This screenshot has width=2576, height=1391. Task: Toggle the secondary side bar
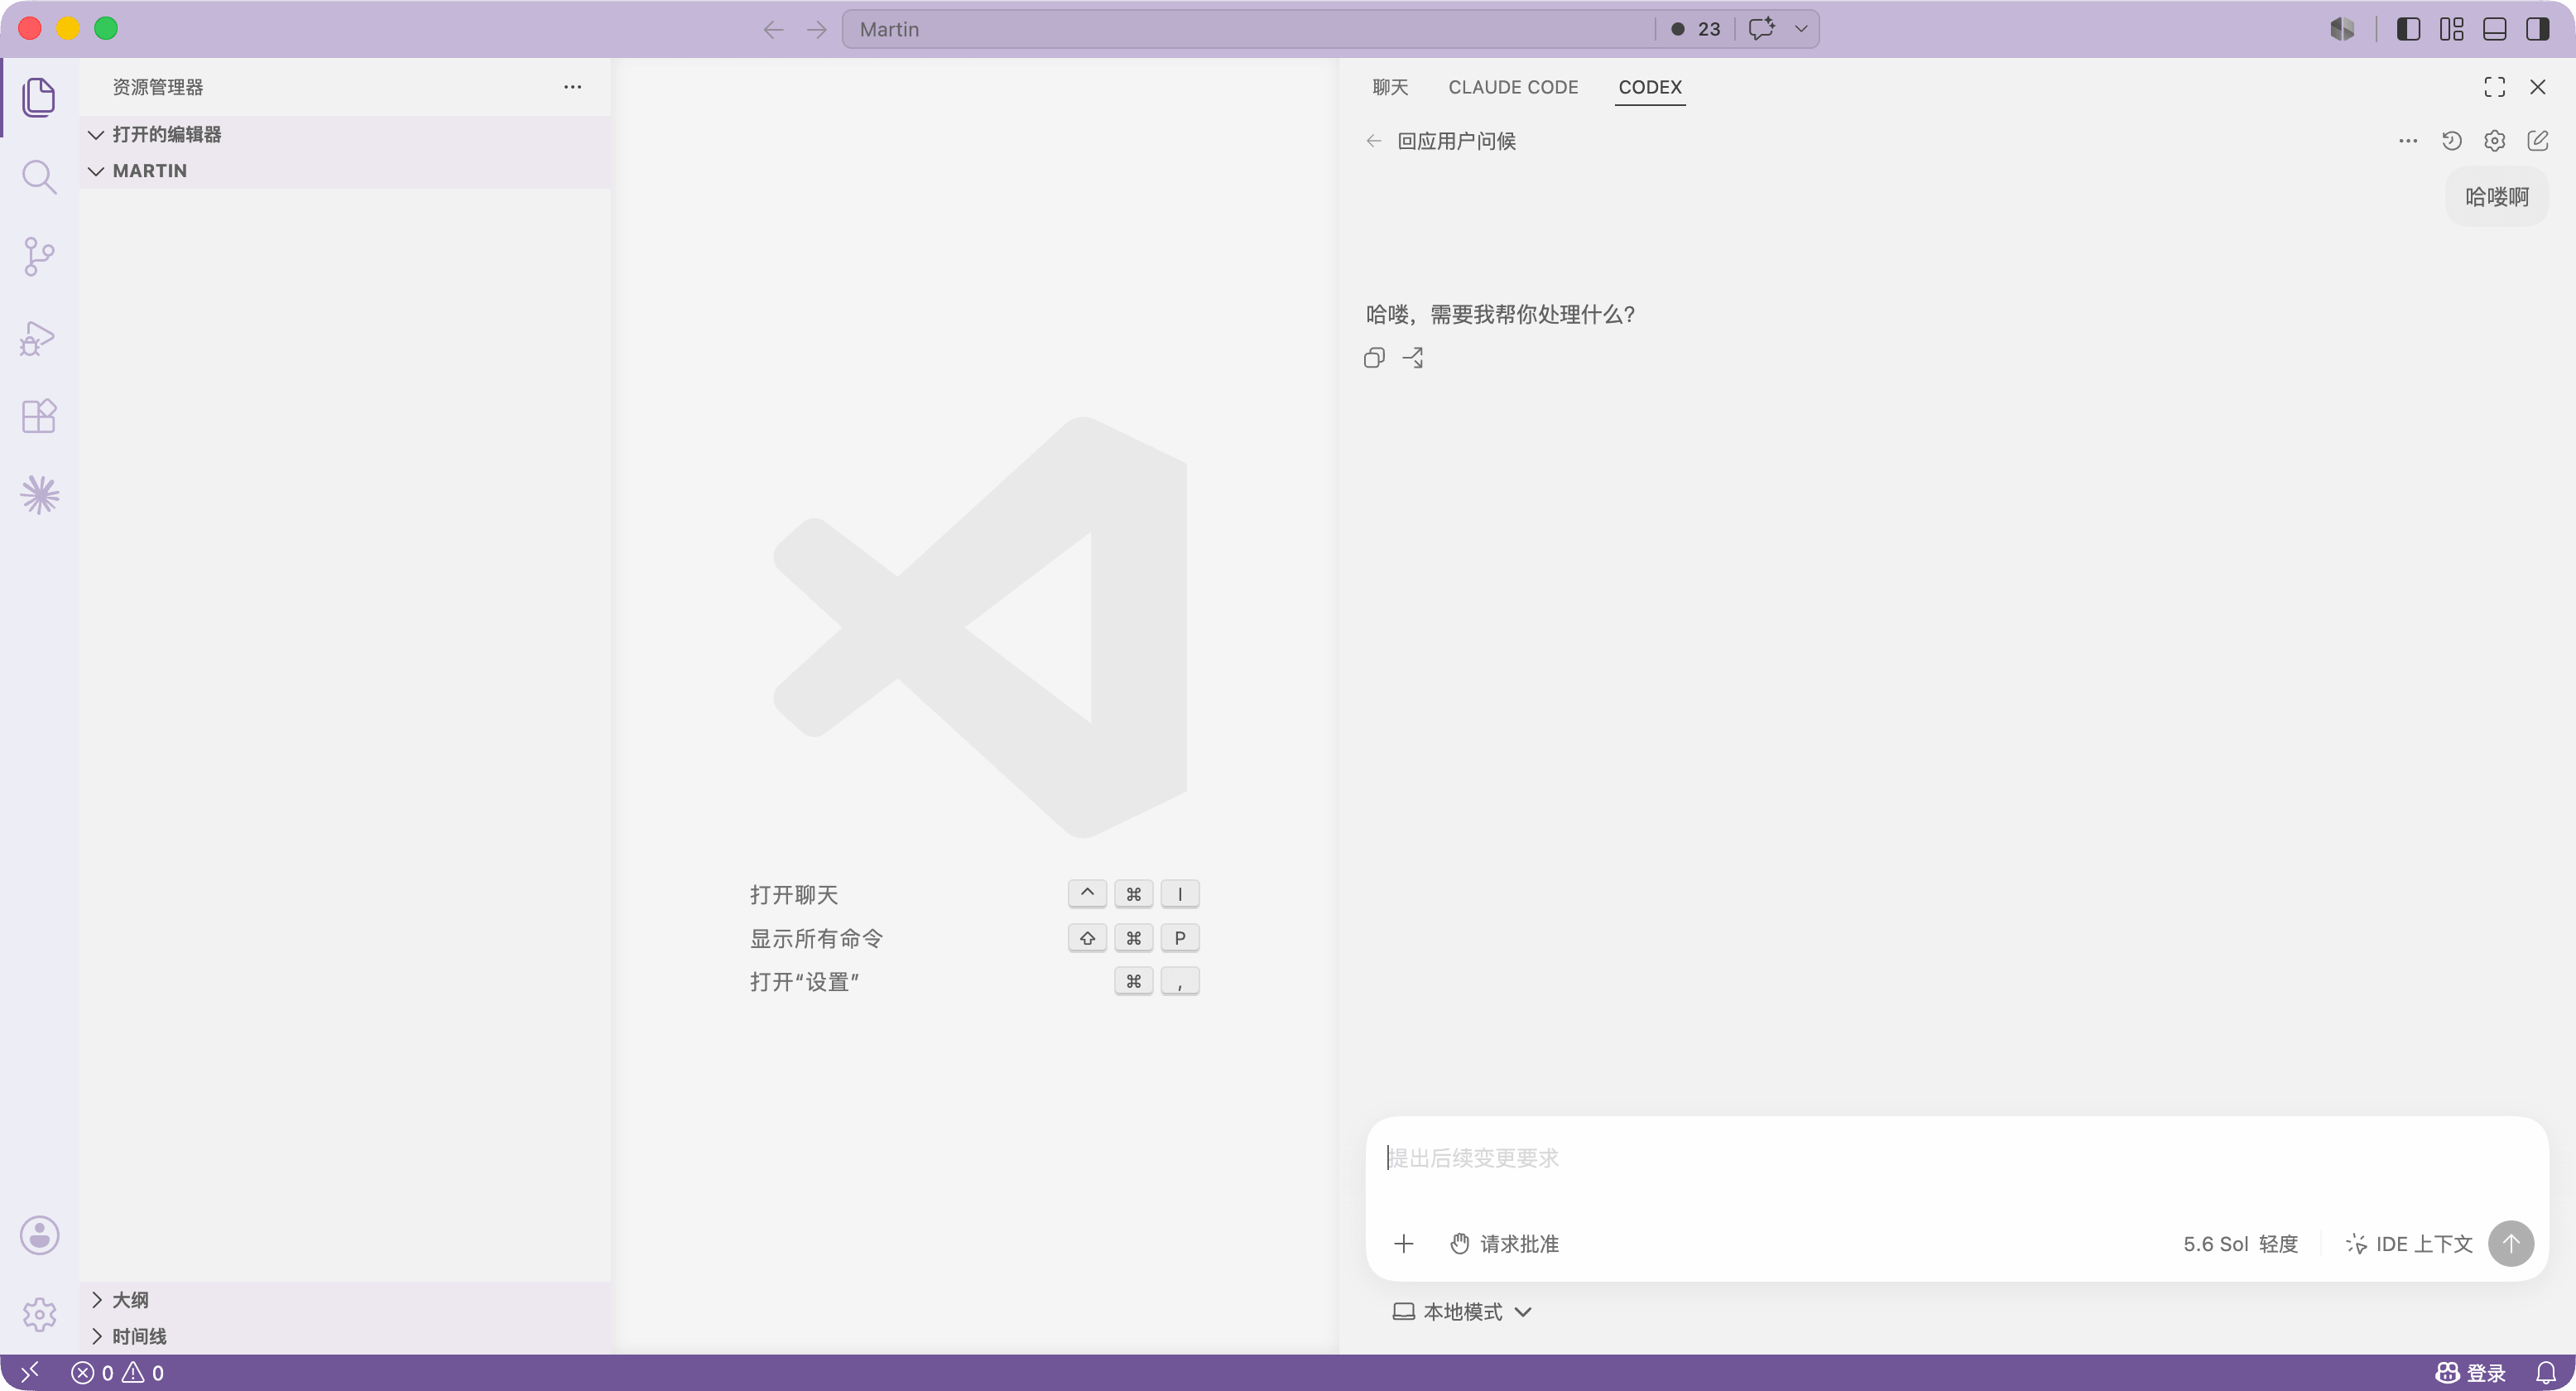coord(2537,29)
